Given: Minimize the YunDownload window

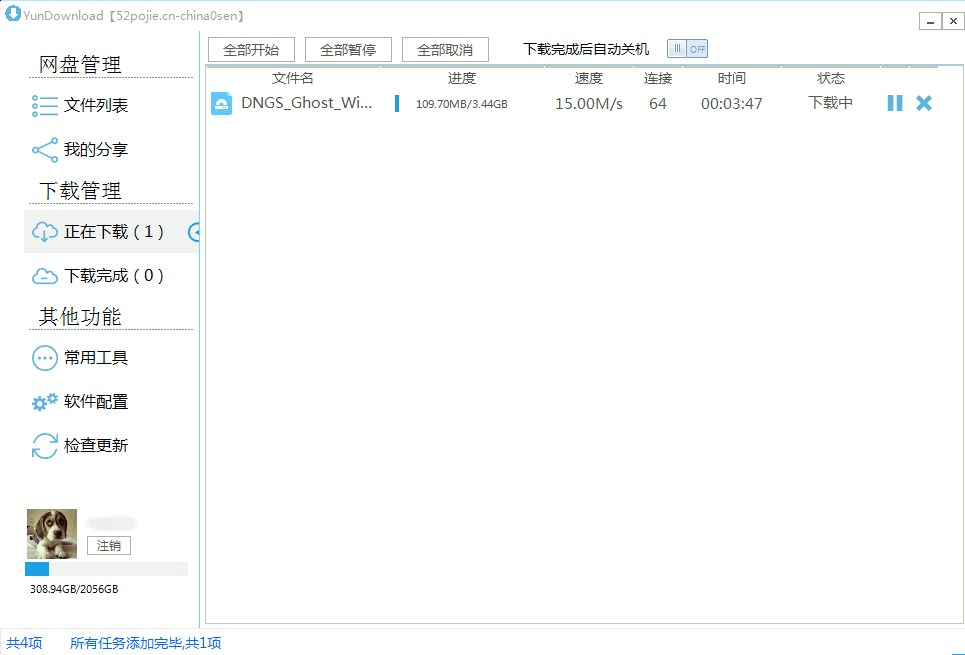Looking at the screenshot, I should coord(931,22).
